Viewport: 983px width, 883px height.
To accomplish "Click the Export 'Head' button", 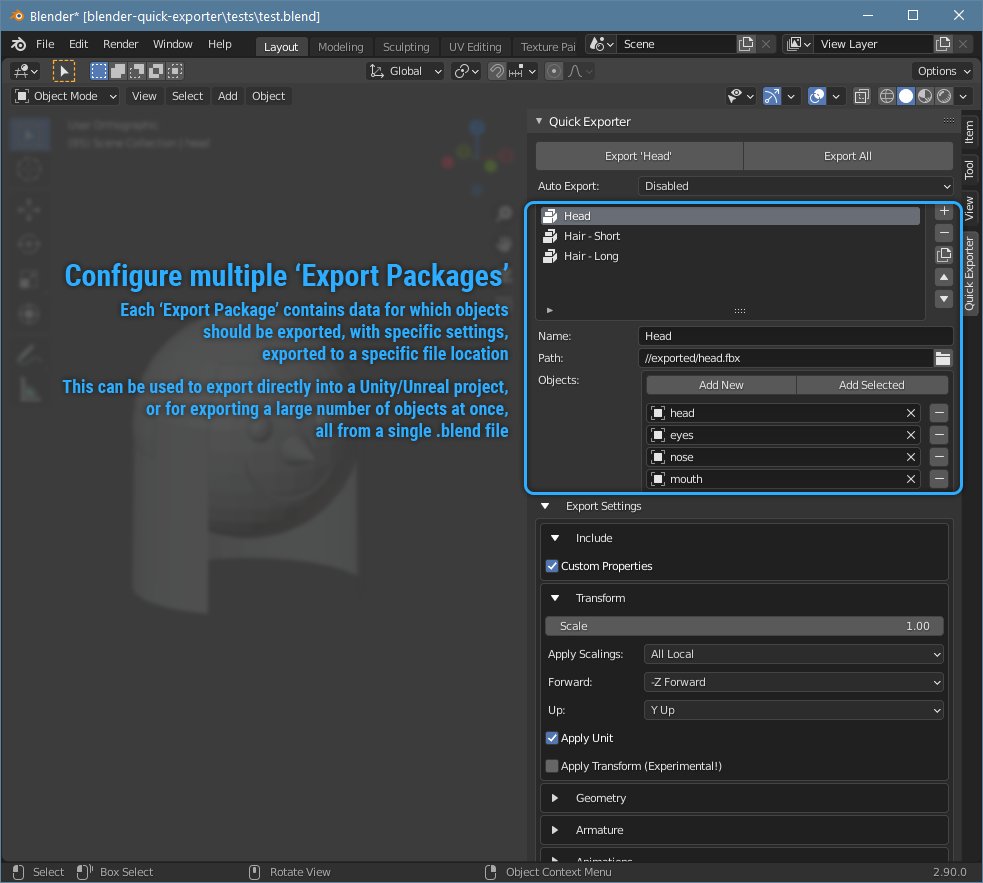I will point(639,156).
